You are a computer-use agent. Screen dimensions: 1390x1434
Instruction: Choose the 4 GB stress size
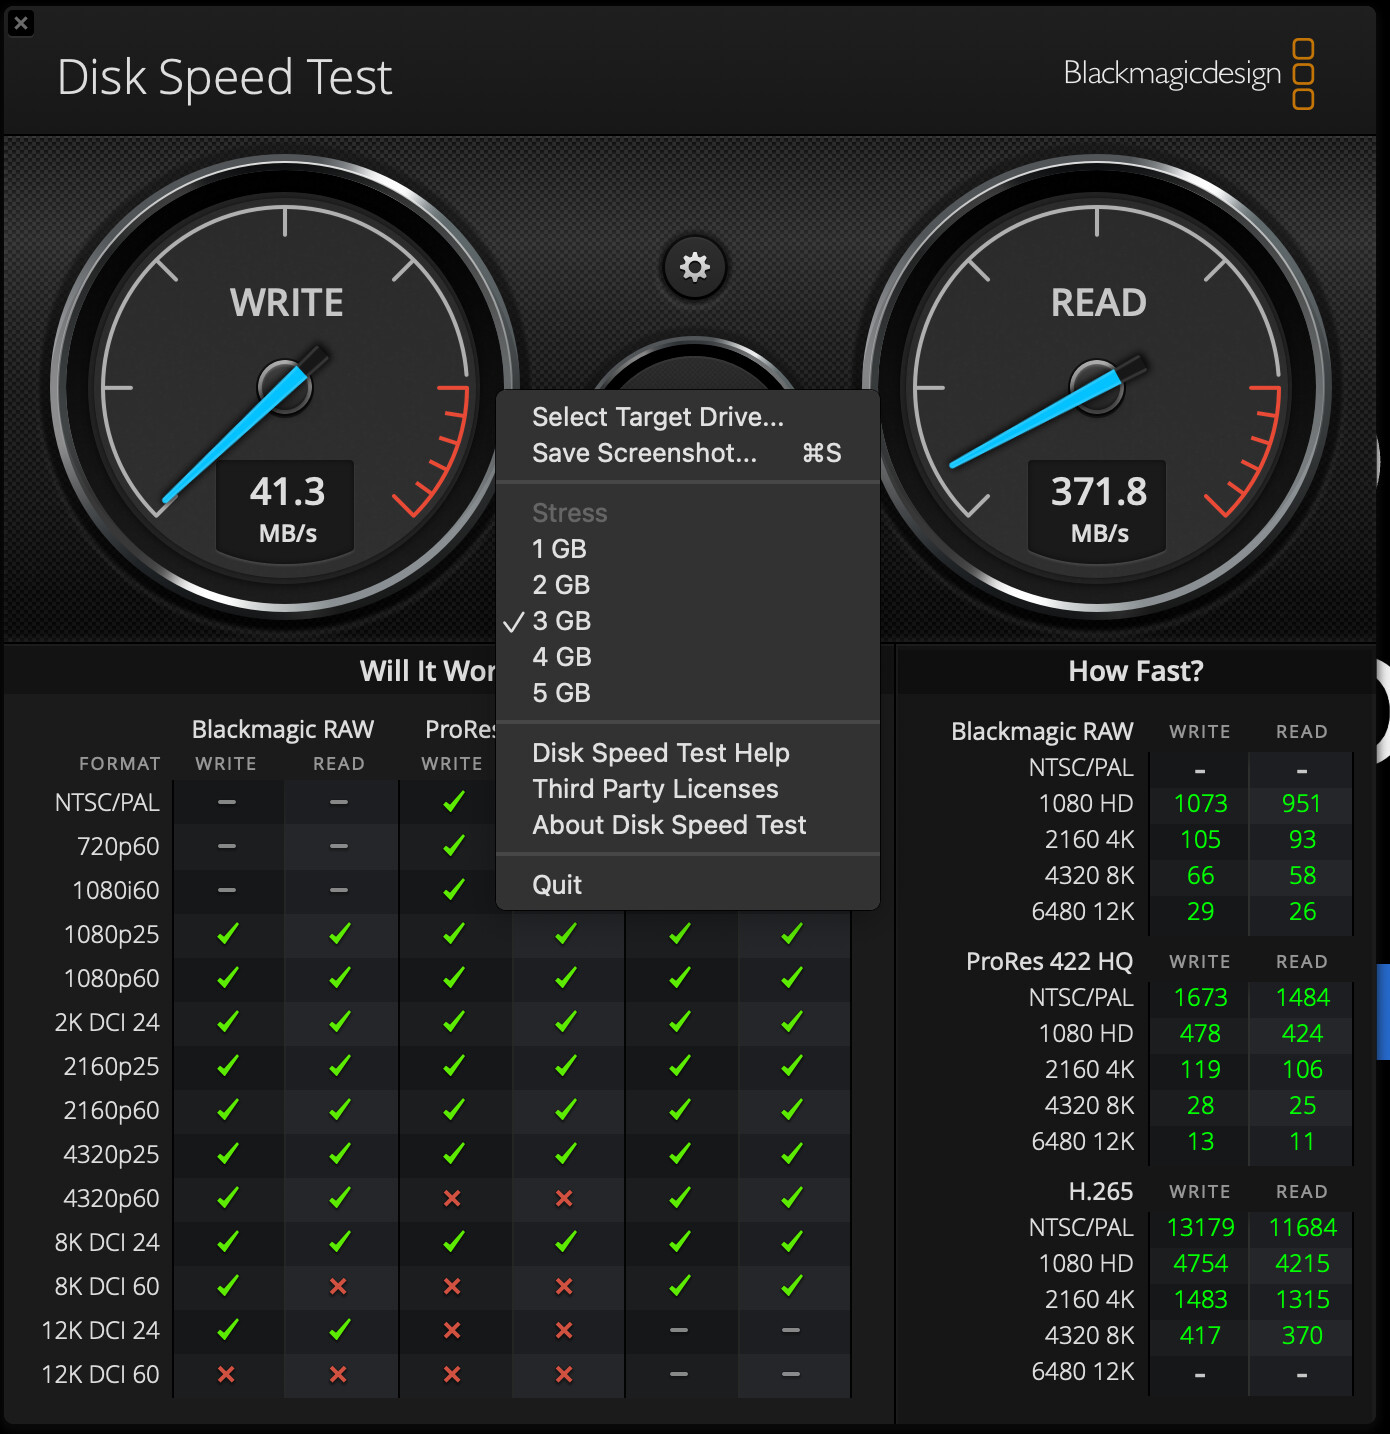point(561,657)
